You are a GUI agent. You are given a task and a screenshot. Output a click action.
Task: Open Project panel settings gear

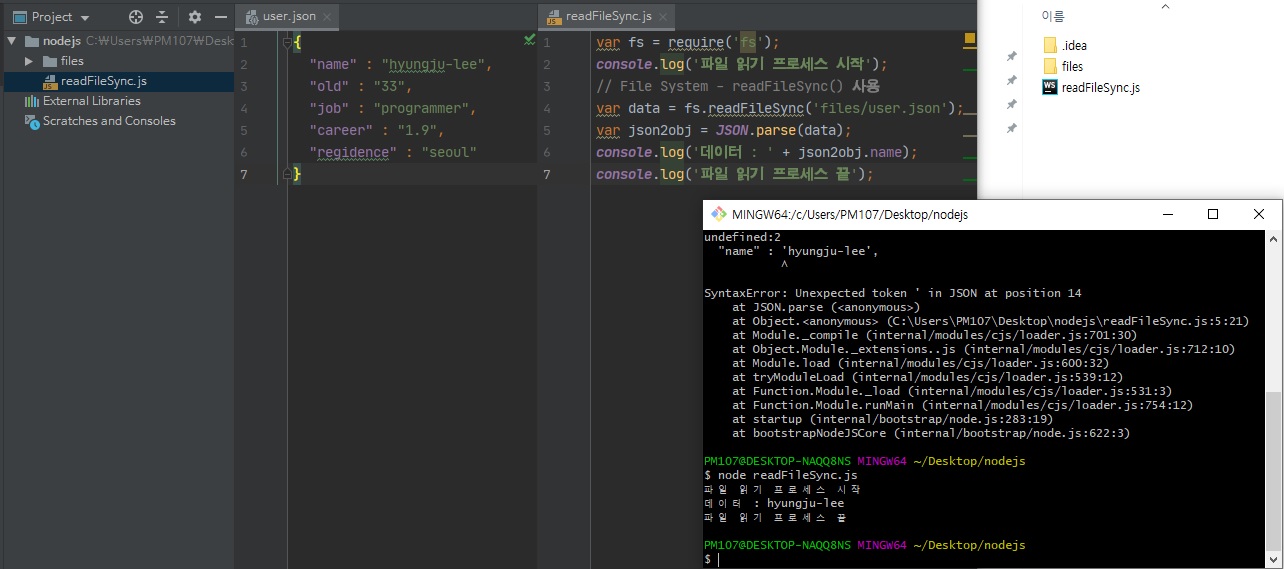tap(195, 17)
